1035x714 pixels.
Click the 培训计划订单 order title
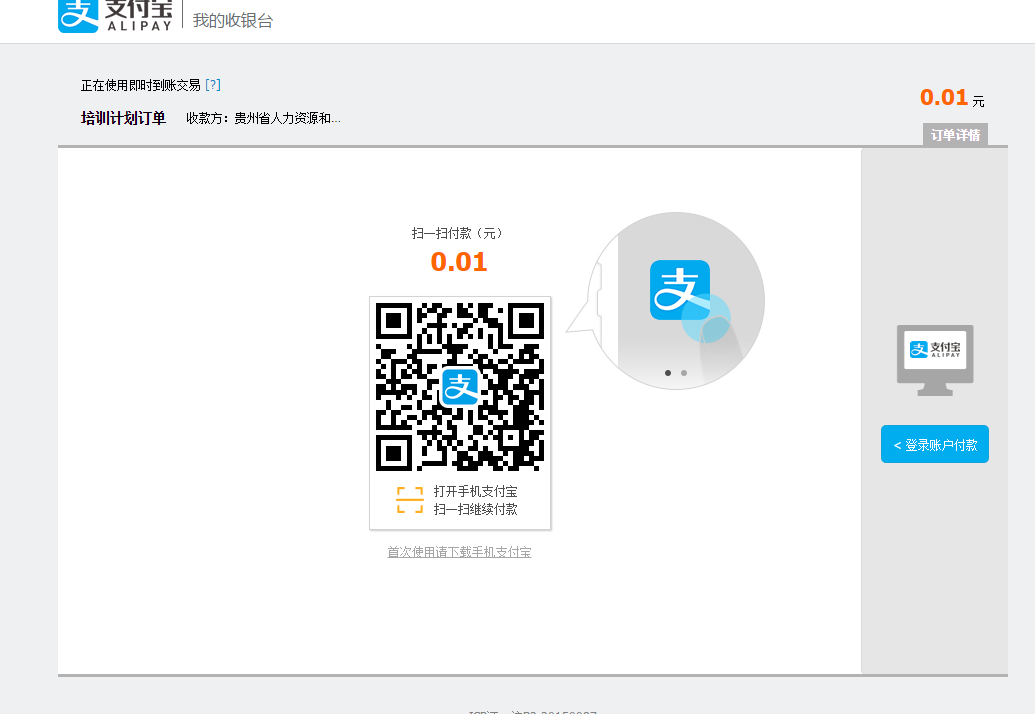click(123, 118)
